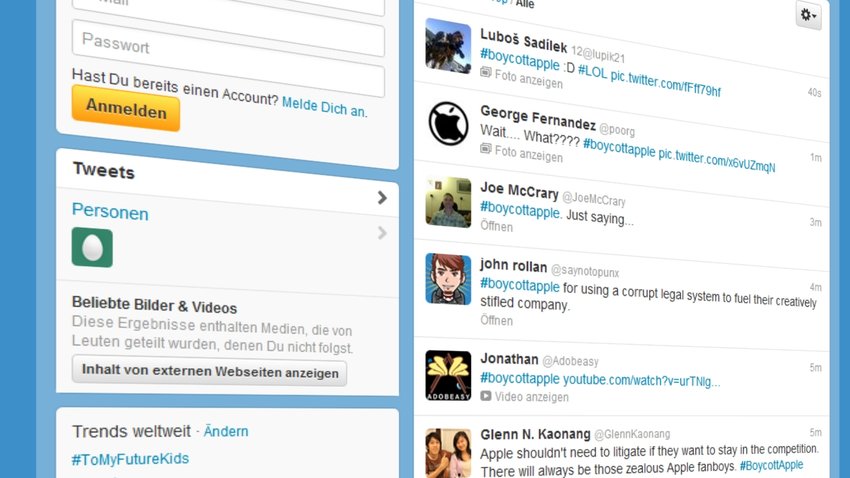The image size is (850, 478).
Task: Click George Fernandez's Apple logo avatar
Action: (x=448, y=124)
